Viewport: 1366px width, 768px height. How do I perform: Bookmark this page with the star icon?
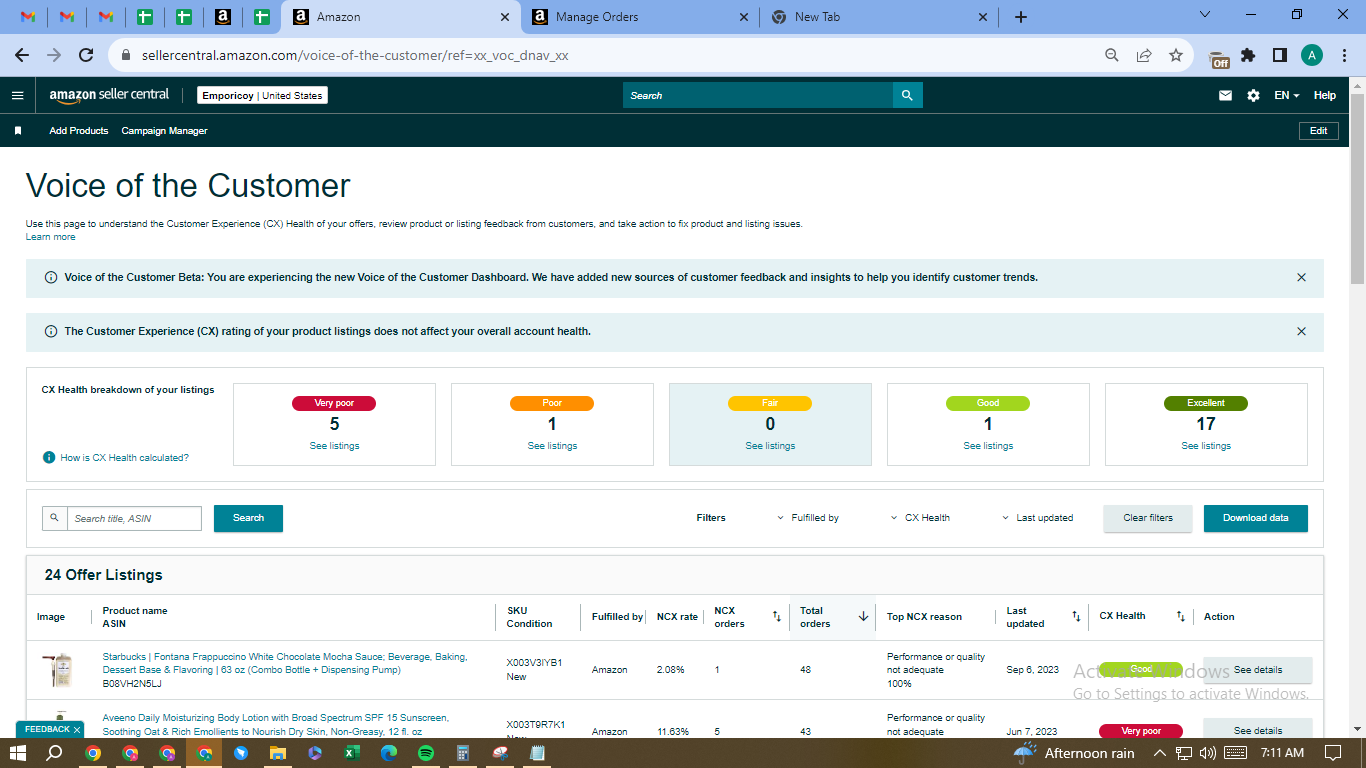[1176, 56]
